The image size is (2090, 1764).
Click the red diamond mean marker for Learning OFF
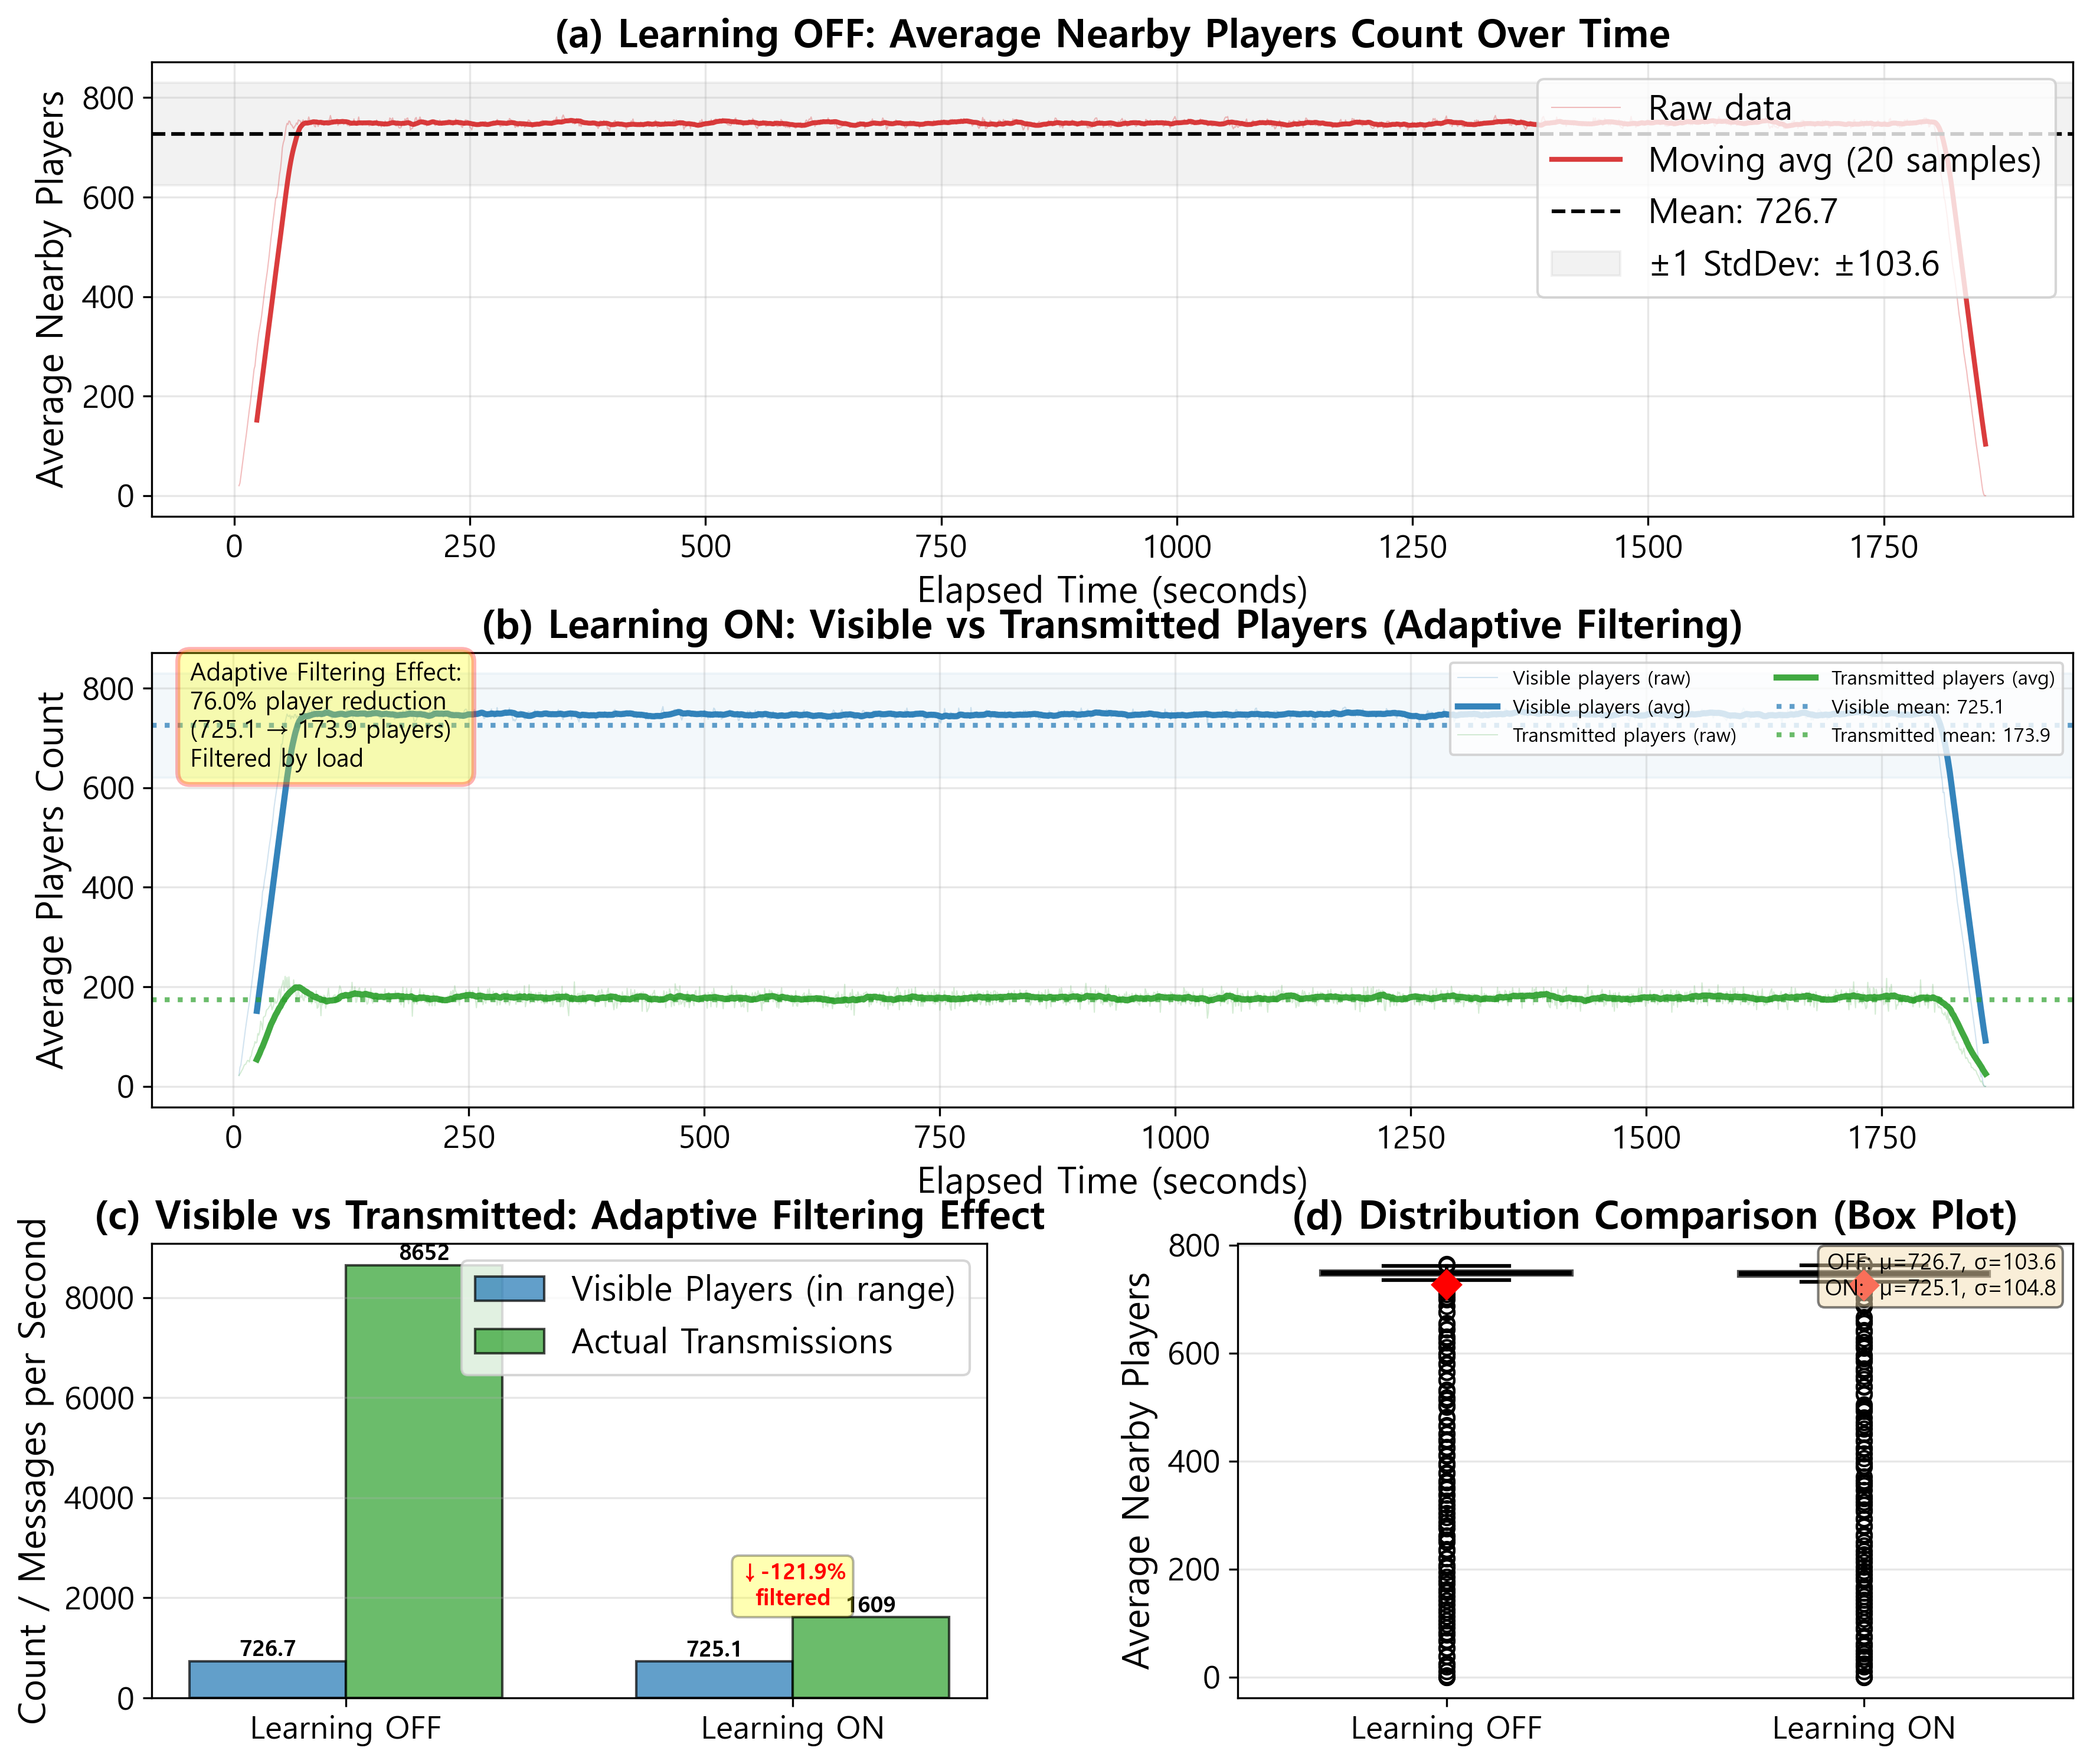pos(1446,1284)
